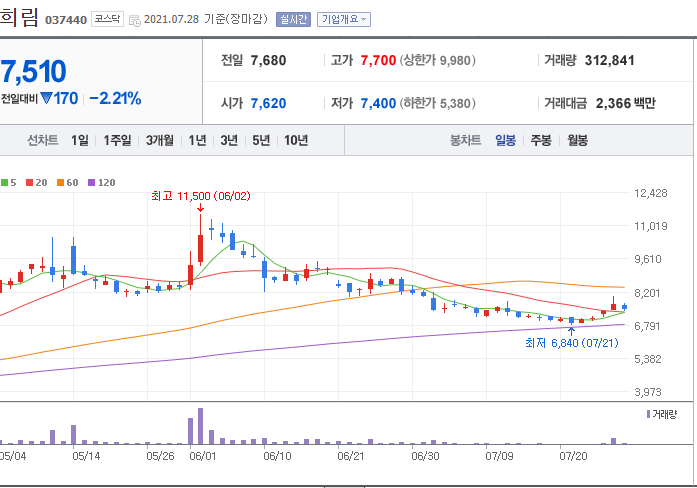The height and width of the screenshot is (488, 697).
Task: Click the 05/14 date label on axis
Action: coord(86,456)
